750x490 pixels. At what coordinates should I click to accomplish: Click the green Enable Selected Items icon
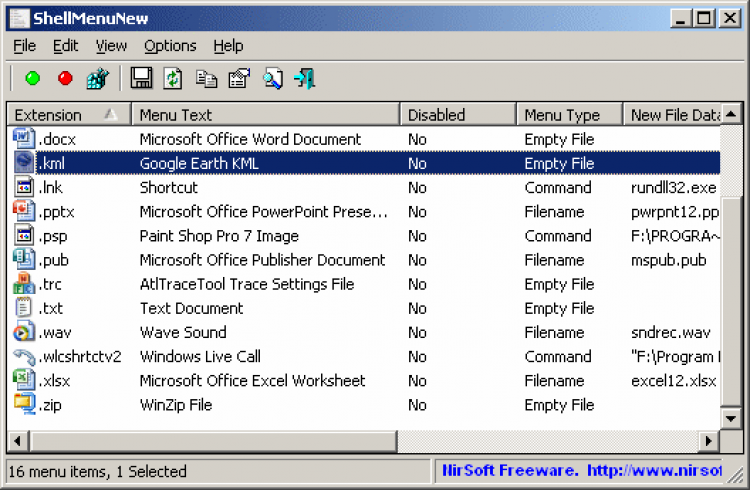point(33,78)
